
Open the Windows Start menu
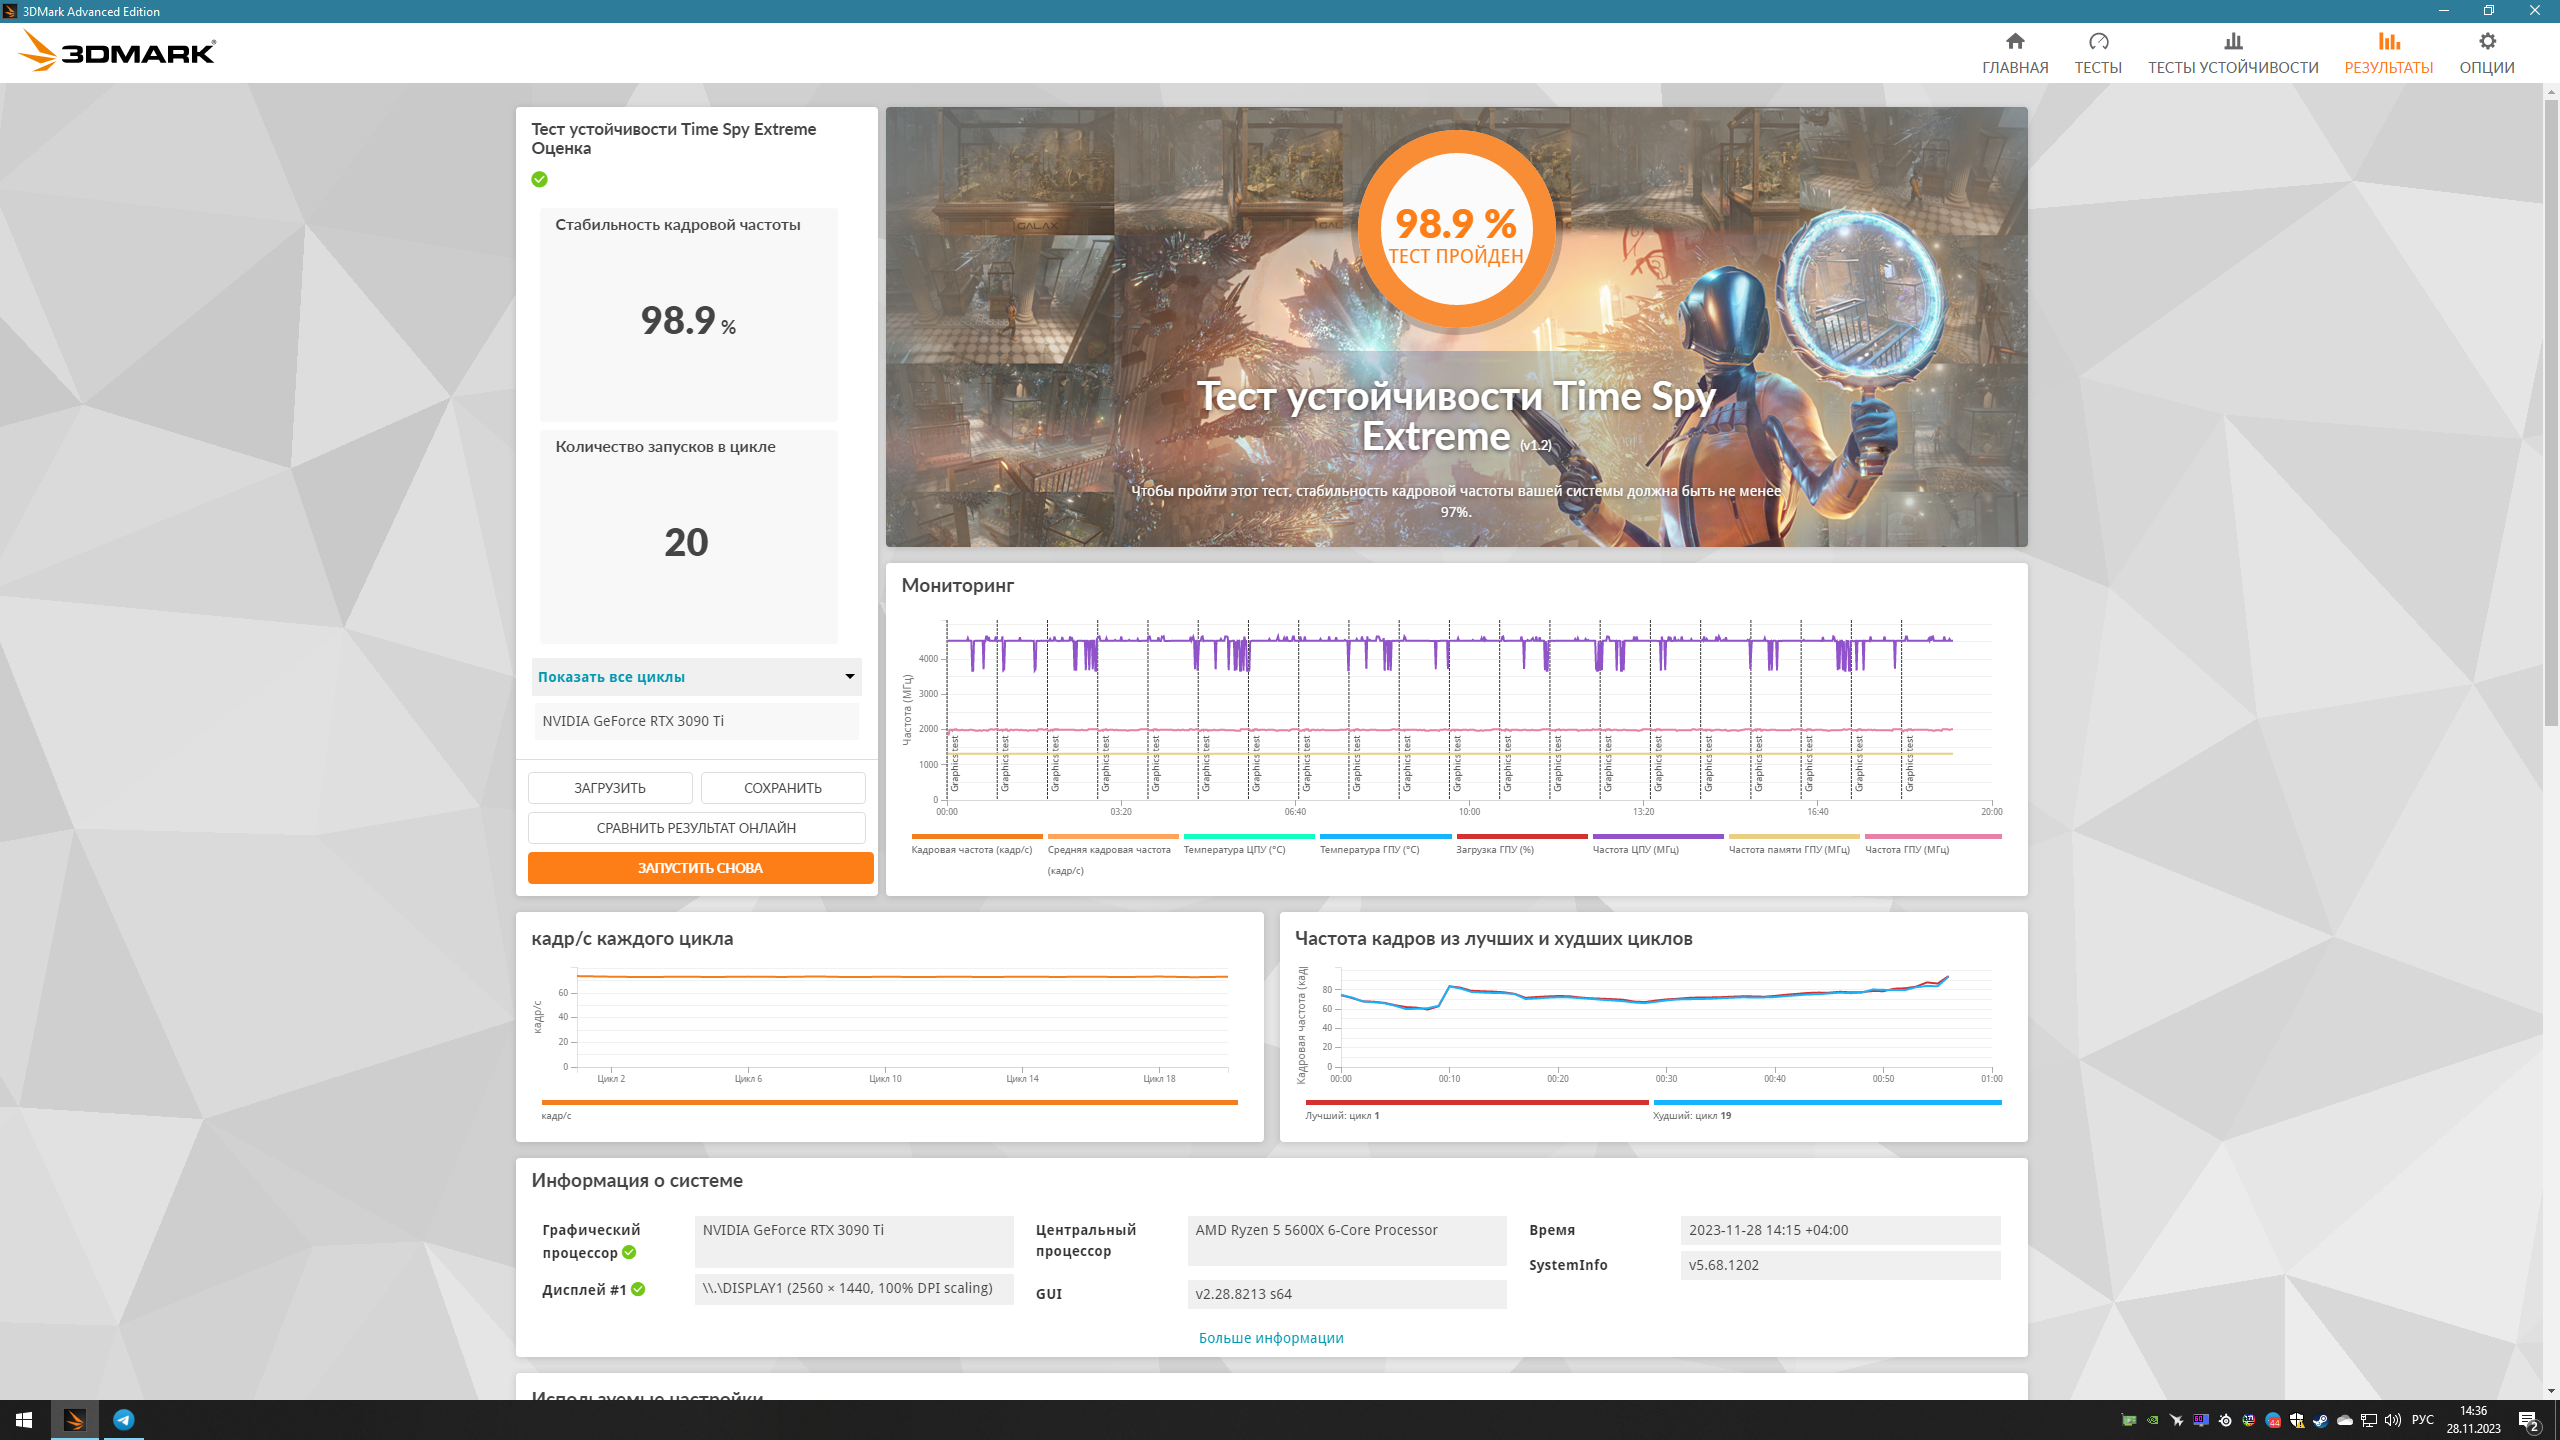[x=24, y=1419]
